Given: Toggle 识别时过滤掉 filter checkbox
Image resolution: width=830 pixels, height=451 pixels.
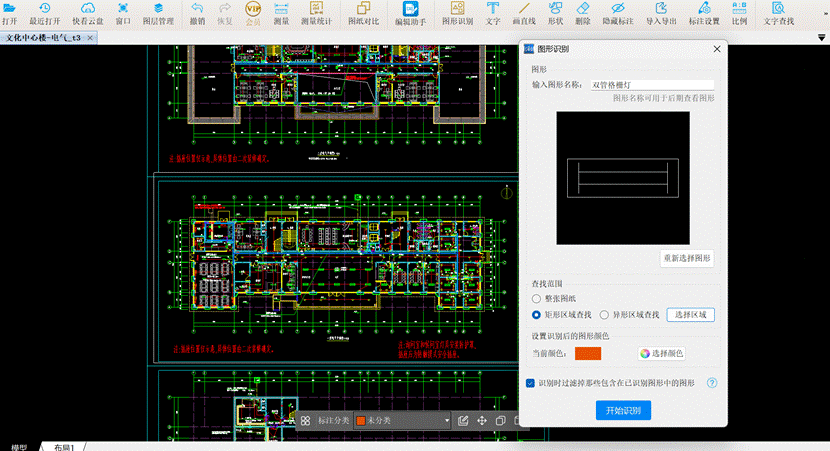Looking at the screenshot, I should (530, 383).
